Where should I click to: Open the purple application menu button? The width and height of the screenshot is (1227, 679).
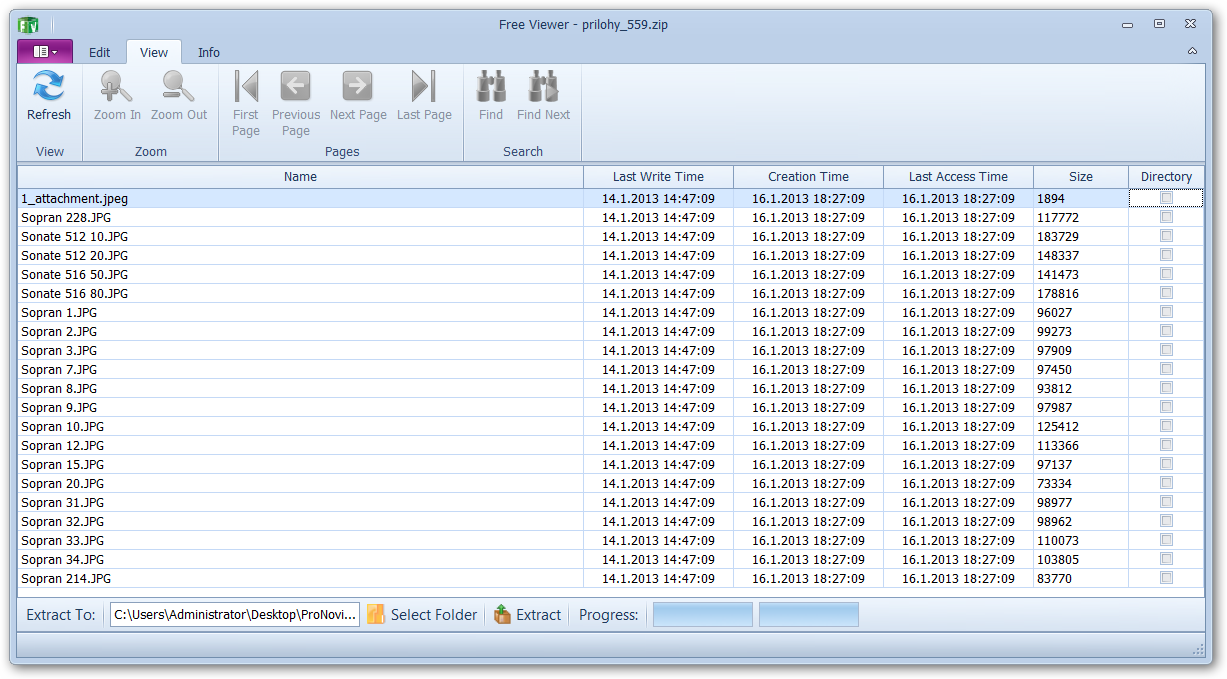point(45,51)
